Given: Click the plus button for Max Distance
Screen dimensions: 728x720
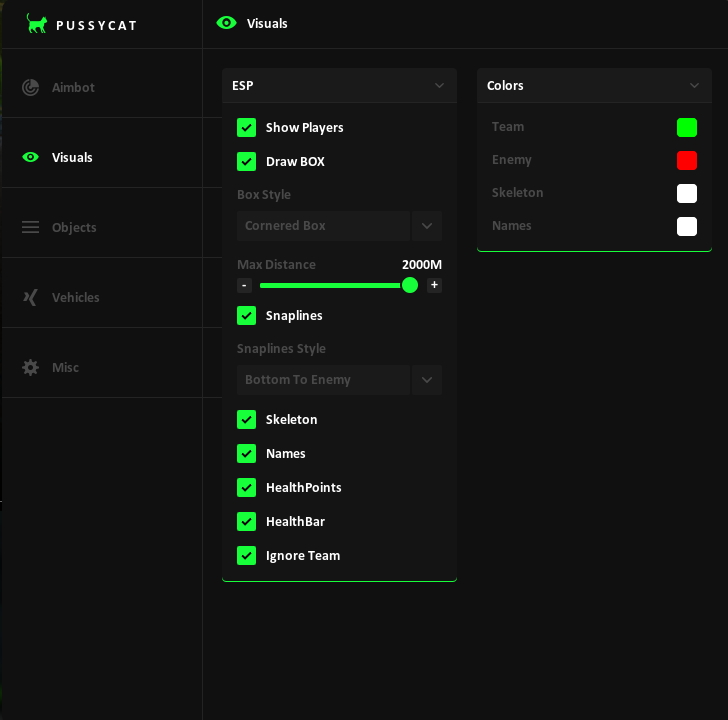Looking at the screenshot, I should [x=434, y=285].
